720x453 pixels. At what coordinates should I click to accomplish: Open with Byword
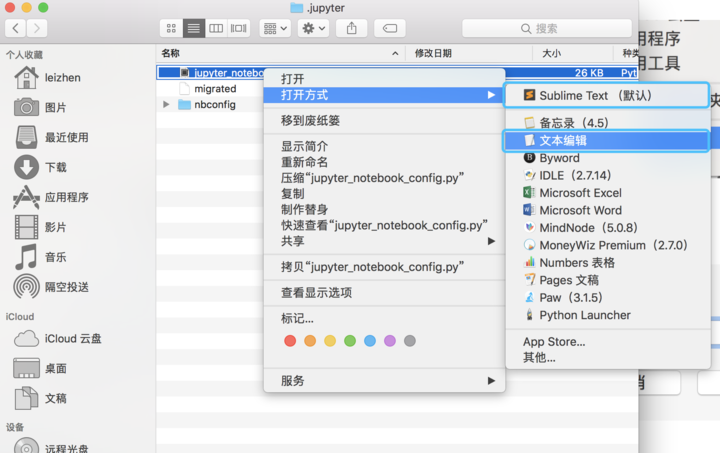[x=608, y=158]
